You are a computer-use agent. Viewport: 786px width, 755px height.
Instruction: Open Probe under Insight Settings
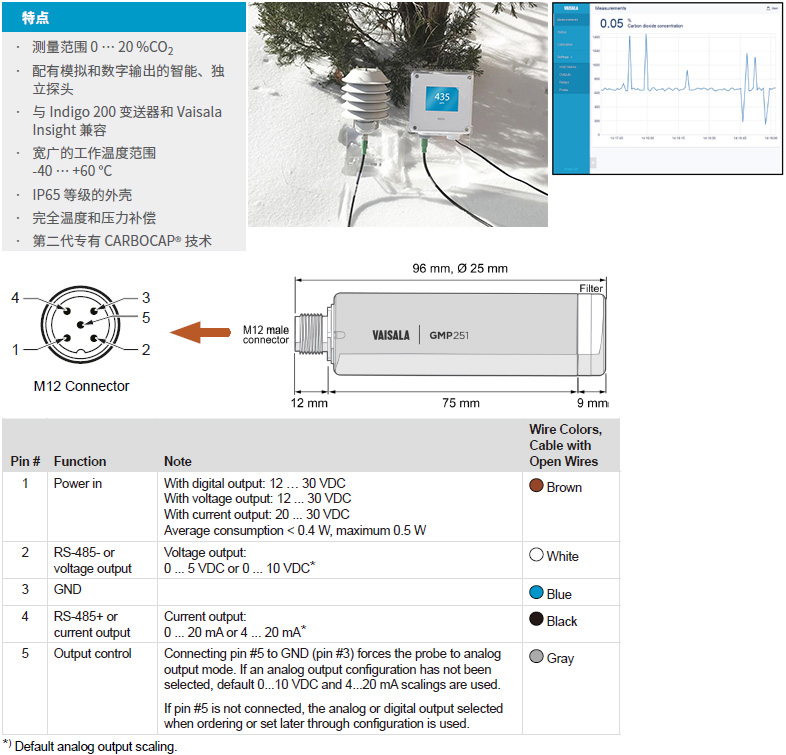(x=563, y=90)
